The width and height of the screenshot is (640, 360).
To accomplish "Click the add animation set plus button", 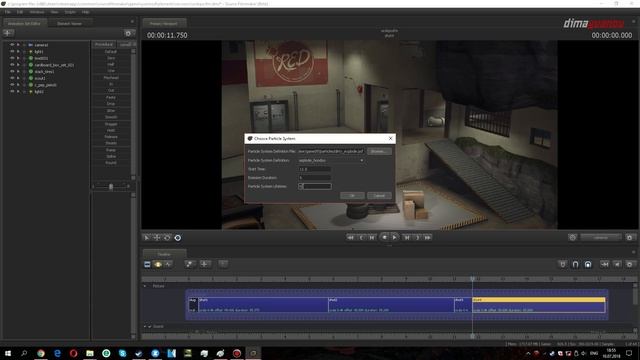I will coord(8,33).
